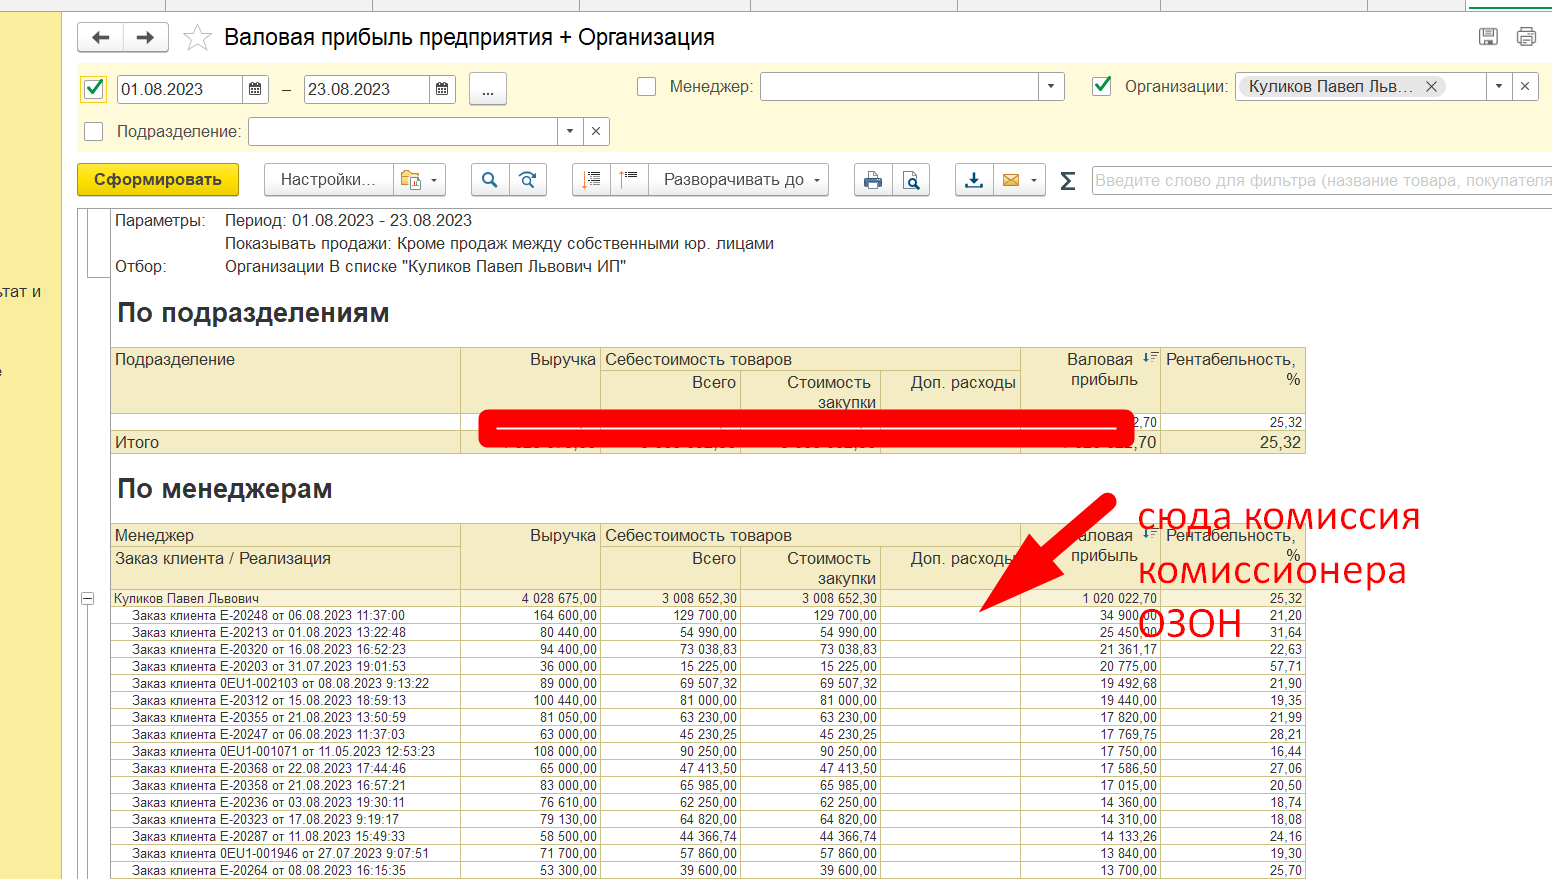Open the Разворачивать до dropdown
The height and width of the screenshot is (879, 1552).
741,180
